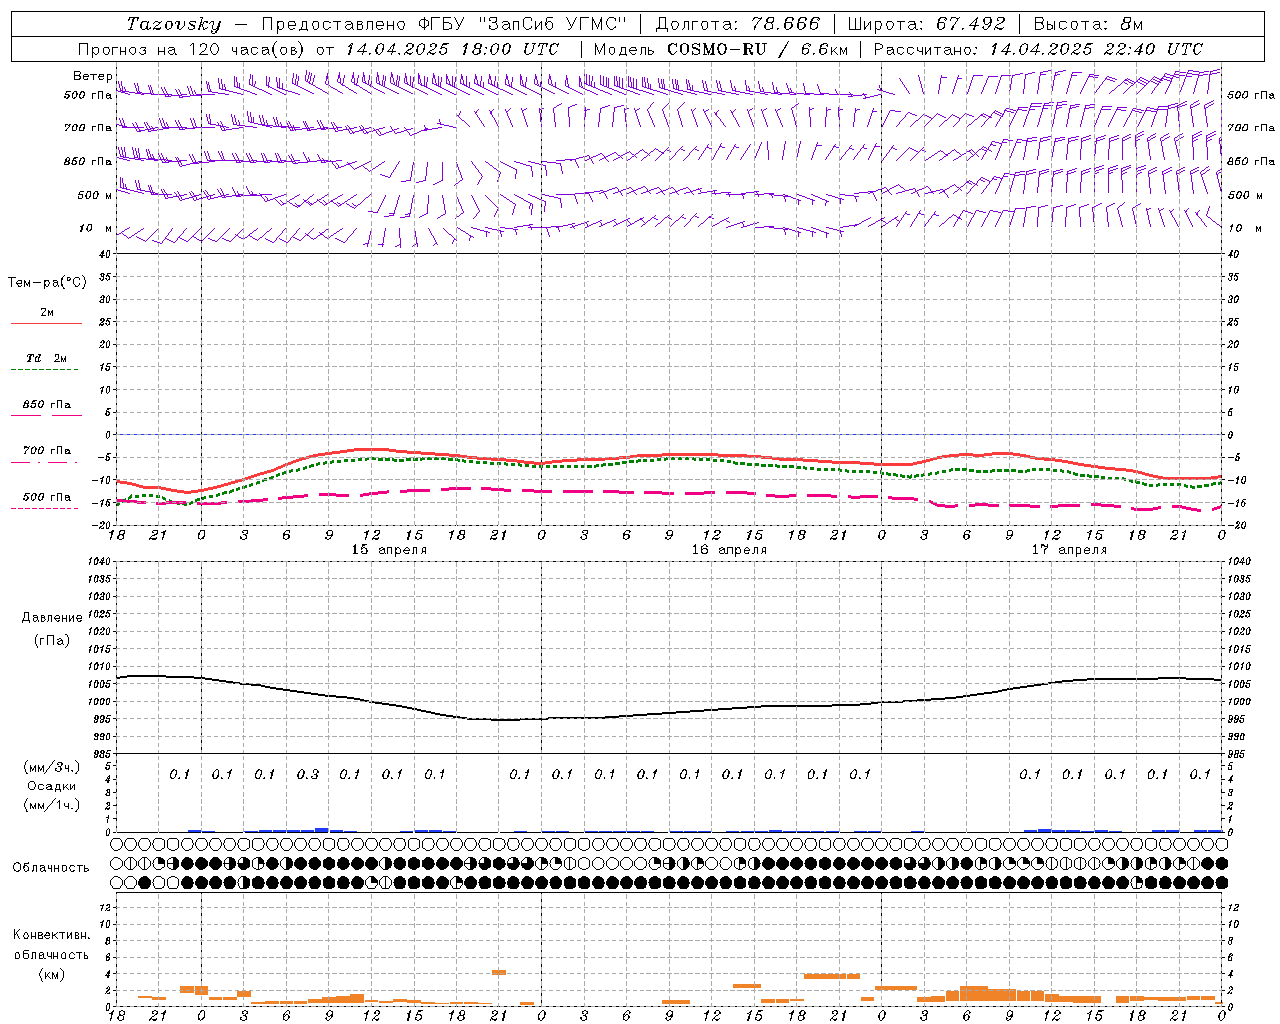Click "500 гПа" label directly below "Ветер"
Image resolution: width=1280 pixels, height=1024 pixels.
(x=88, y=95)
